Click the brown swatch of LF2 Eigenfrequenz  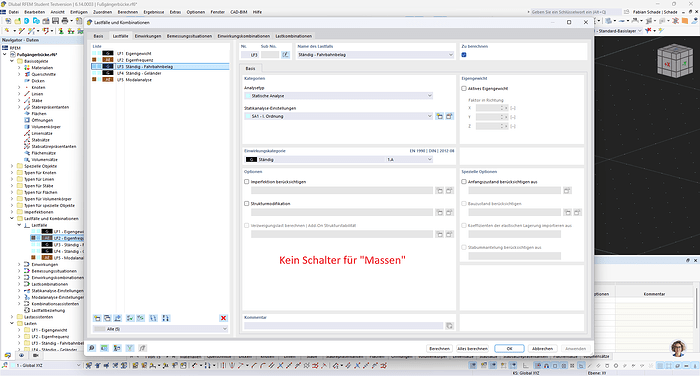coord(108,60)
